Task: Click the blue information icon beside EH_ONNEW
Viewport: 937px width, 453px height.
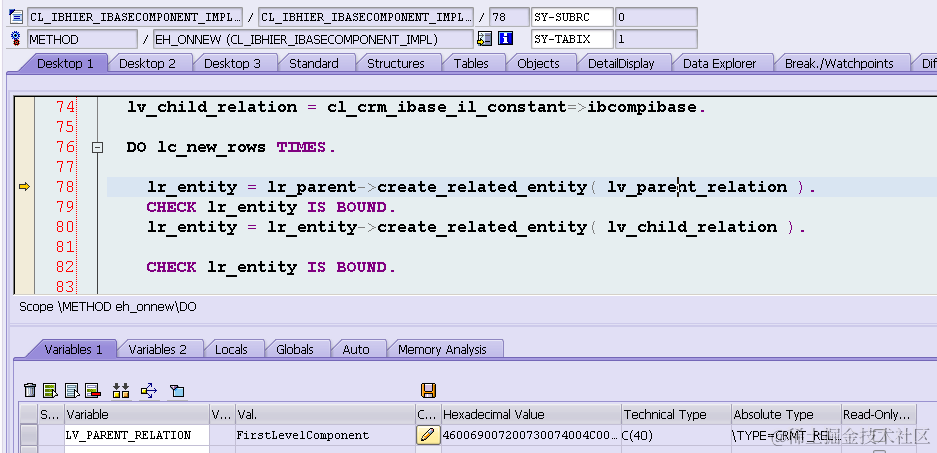Action: (506, 39)
